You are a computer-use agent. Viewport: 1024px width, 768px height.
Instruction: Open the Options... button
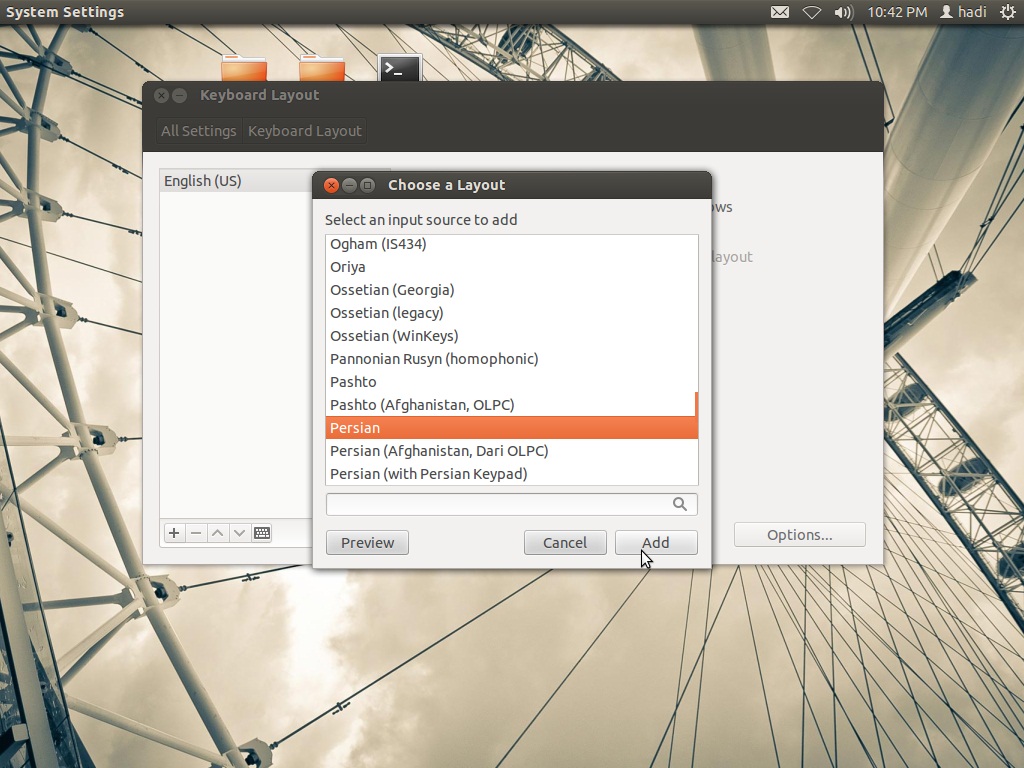tap(799, 535)
